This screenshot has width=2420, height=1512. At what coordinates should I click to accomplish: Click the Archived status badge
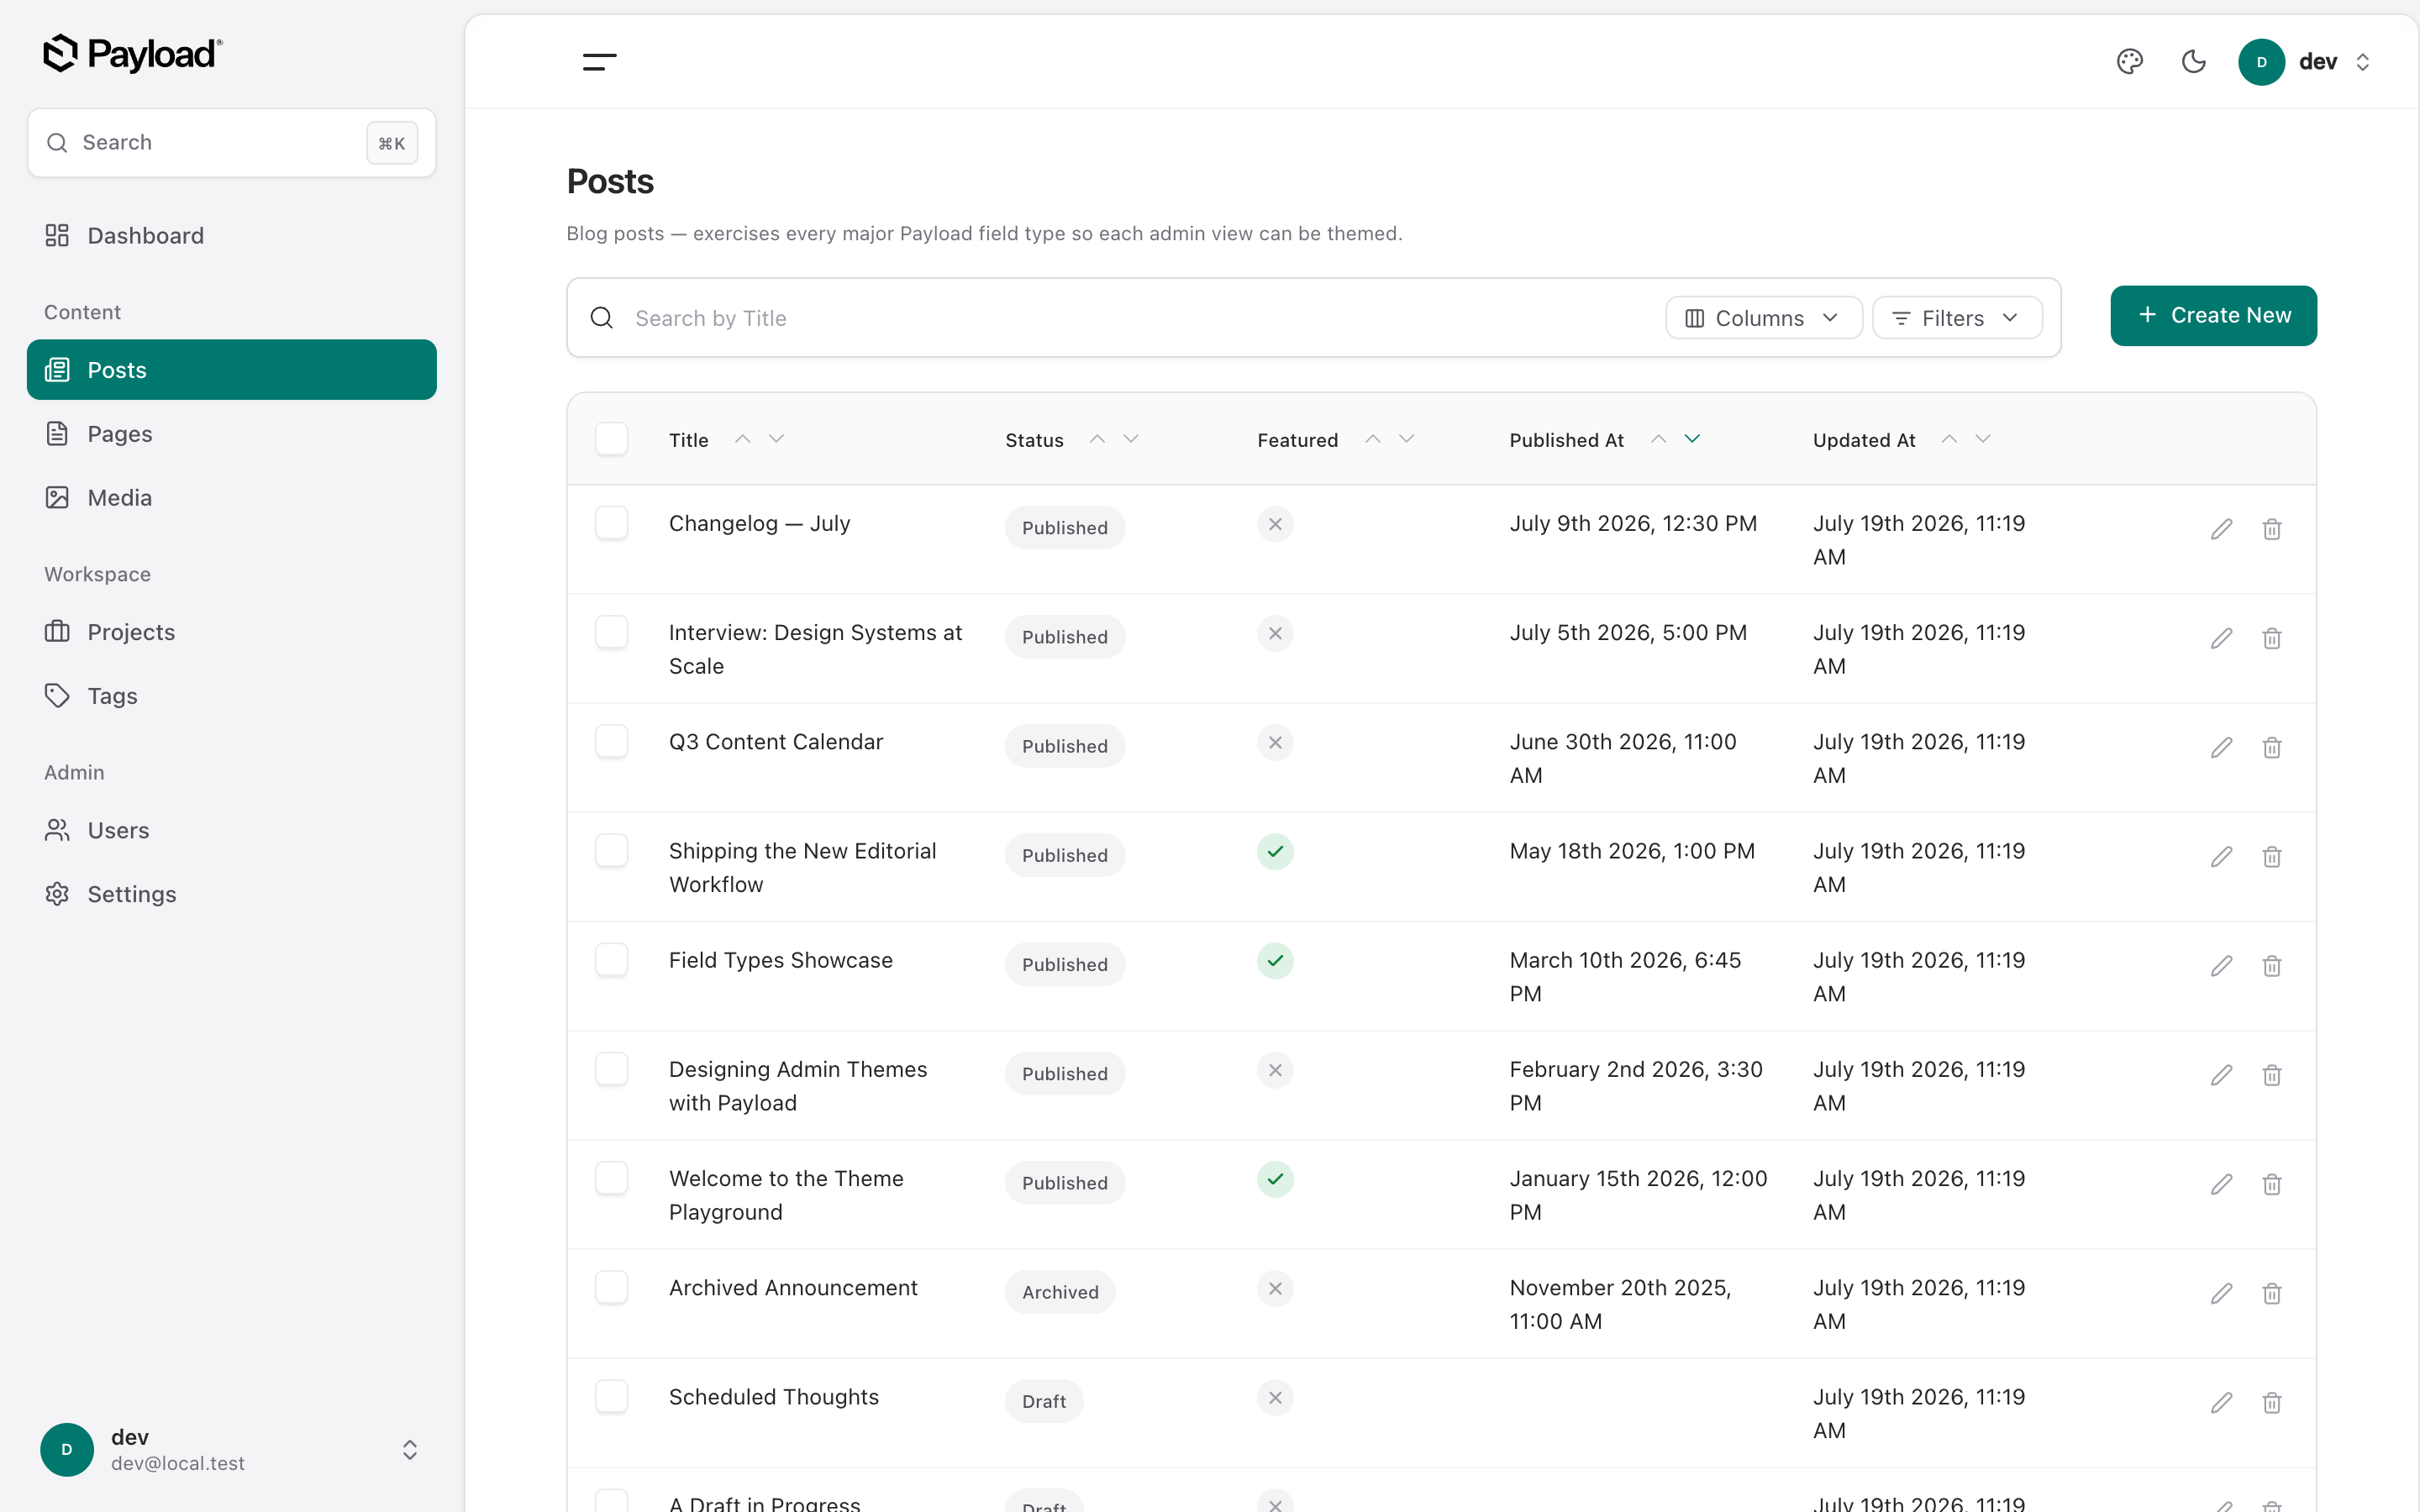click(x=1060, y=1292)
